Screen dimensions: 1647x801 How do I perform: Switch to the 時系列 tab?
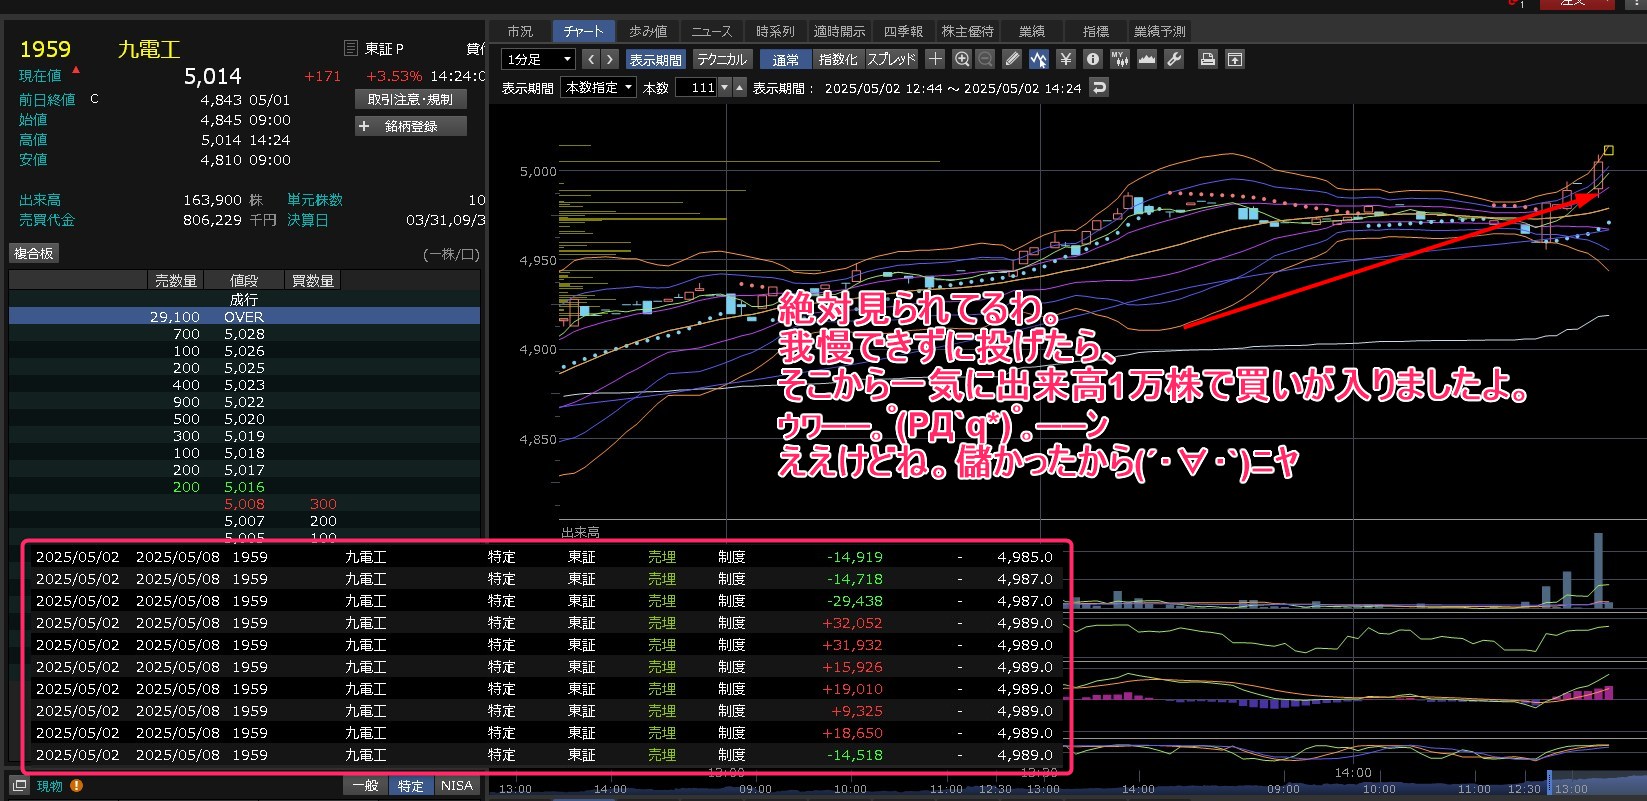tap(775, 31)
